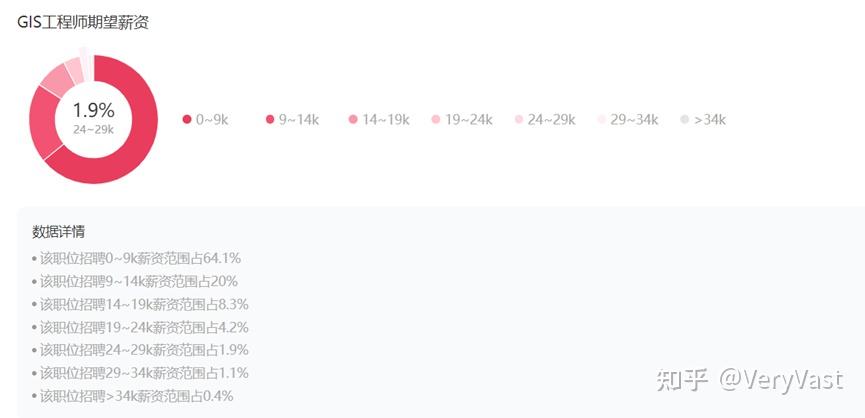
Task: Click the 1.9% center donut label
Action: coord(93,111)
